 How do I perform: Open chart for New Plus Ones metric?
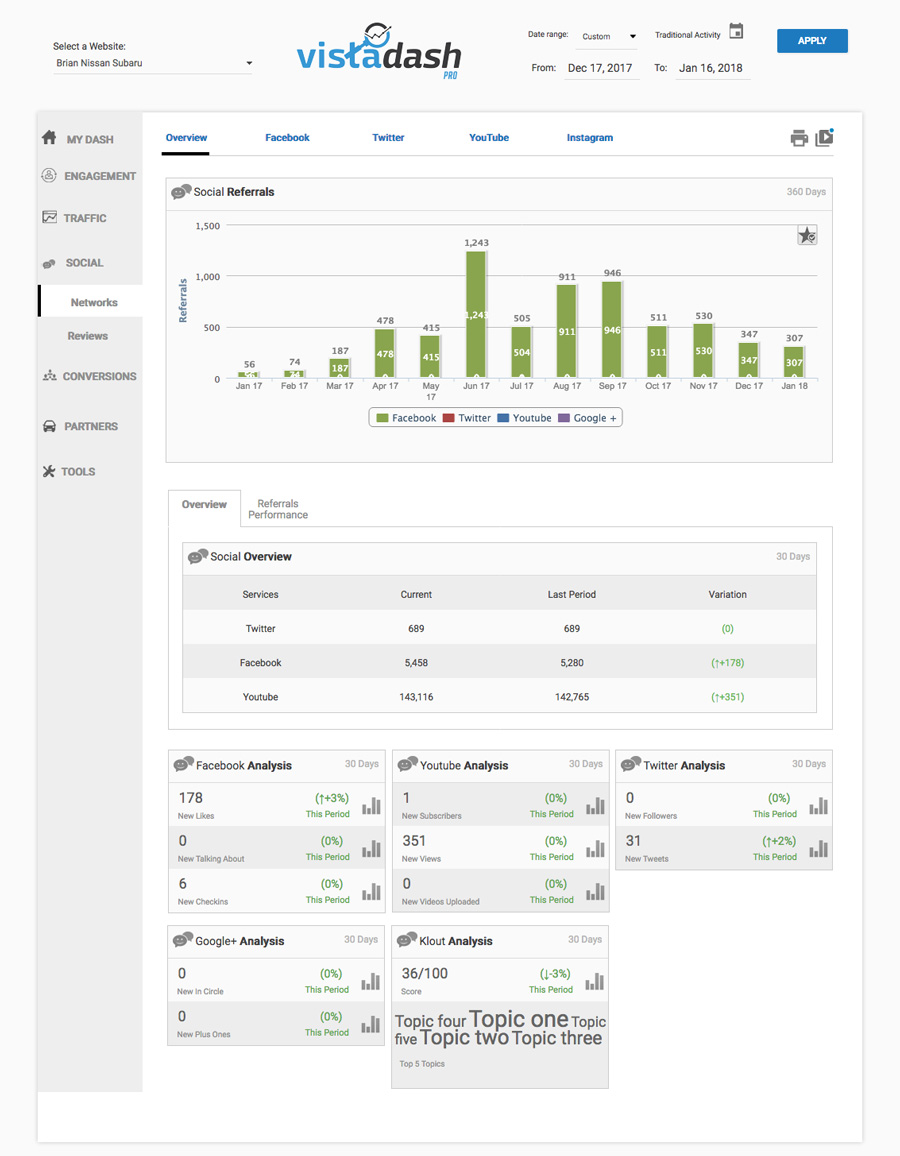(x=371, y=1024)
